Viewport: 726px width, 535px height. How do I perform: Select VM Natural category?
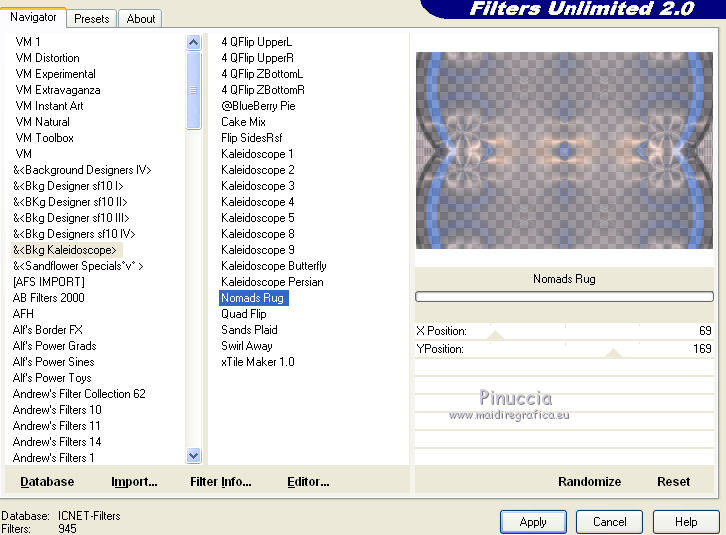(x=43, y=122)
